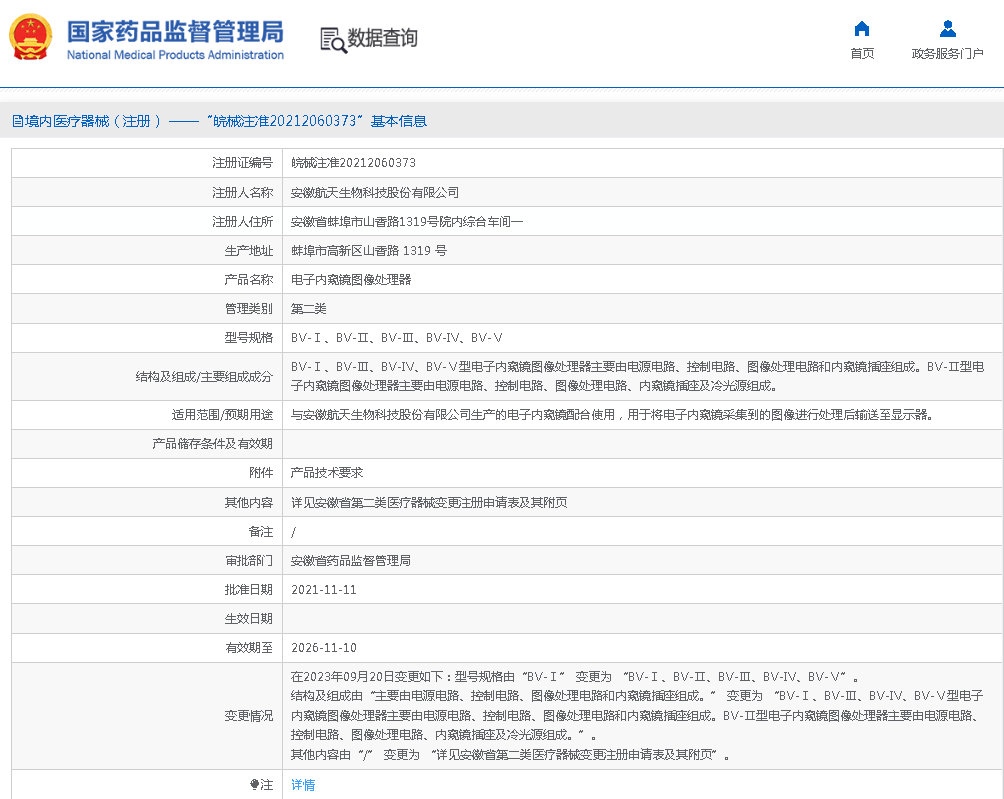The height and width of the screenshot is (799, 1004).
Task: Click the 首页 home house icon
Action: pyautogui.click(x=861, y=28)
